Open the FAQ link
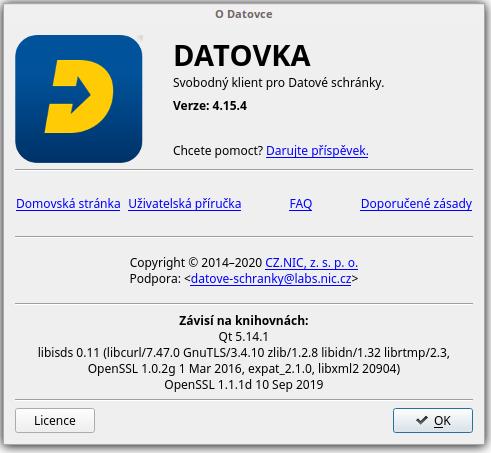 (x=301, y=203)
